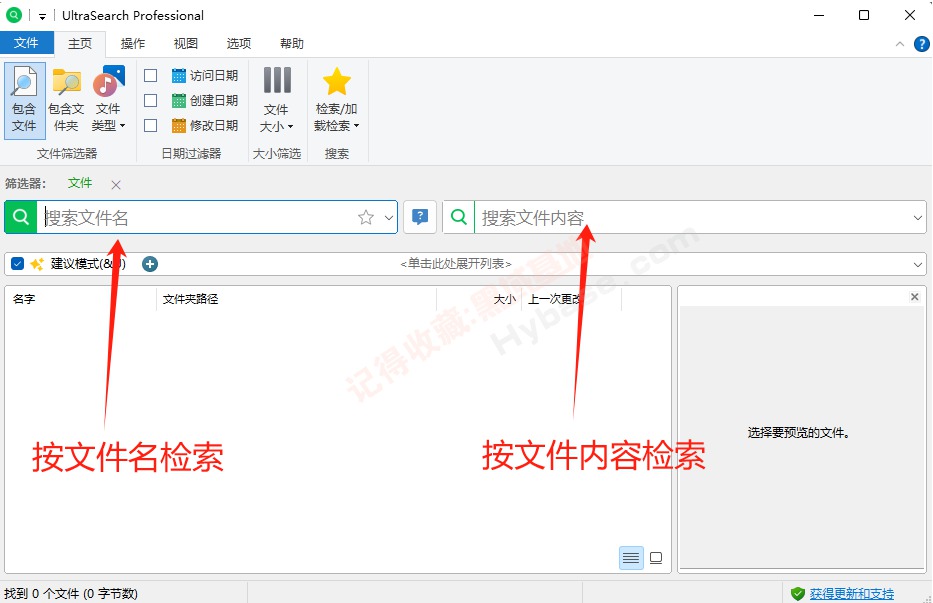Click the 找到 0 个文件 status text
This screenshot has width=933, height=603.
(71, 593)
